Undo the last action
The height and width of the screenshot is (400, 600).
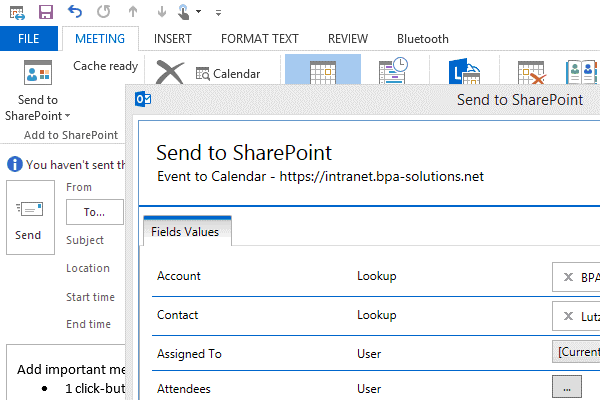(x=75, y=12)
